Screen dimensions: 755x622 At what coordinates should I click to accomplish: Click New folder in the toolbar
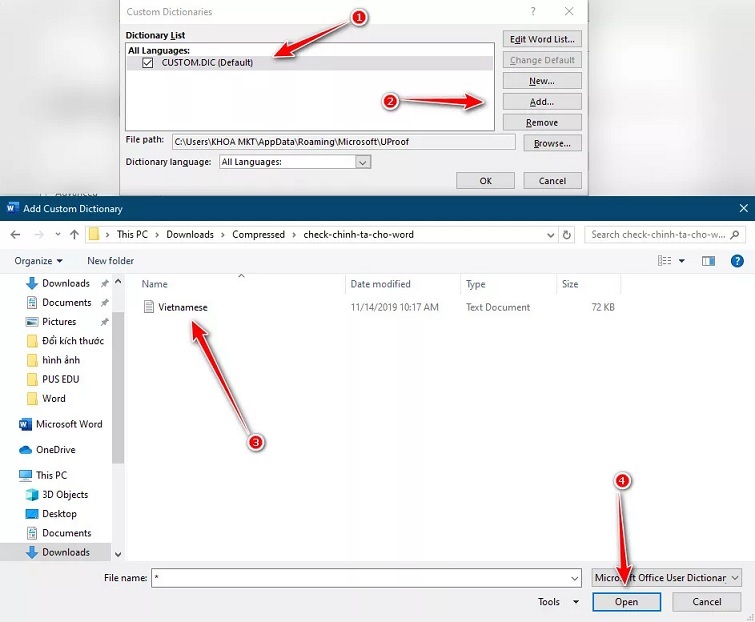click(x=110, y=261)
